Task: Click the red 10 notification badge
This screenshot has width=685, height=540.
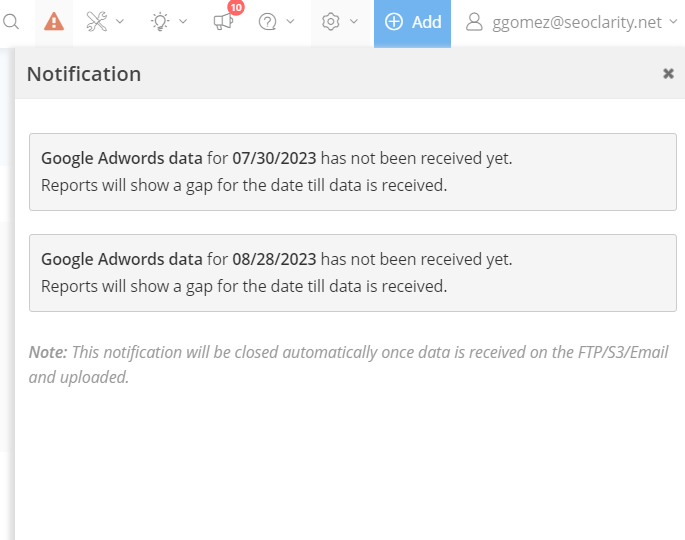Action: point(236,8)
